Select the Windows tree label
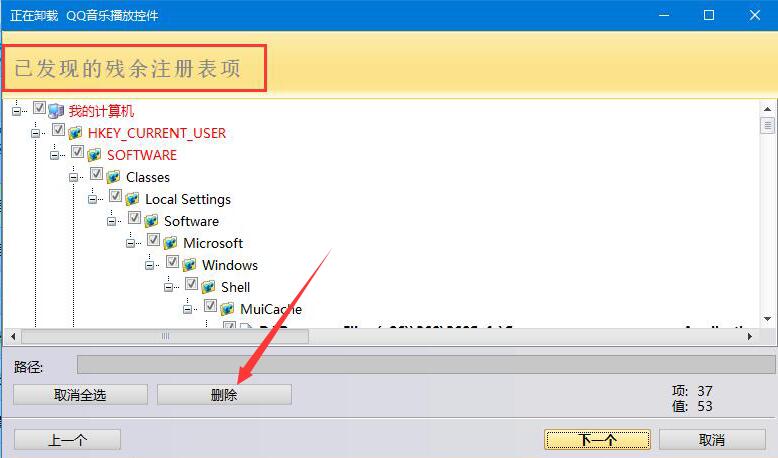778x458 pixels. tap(230, 265)
